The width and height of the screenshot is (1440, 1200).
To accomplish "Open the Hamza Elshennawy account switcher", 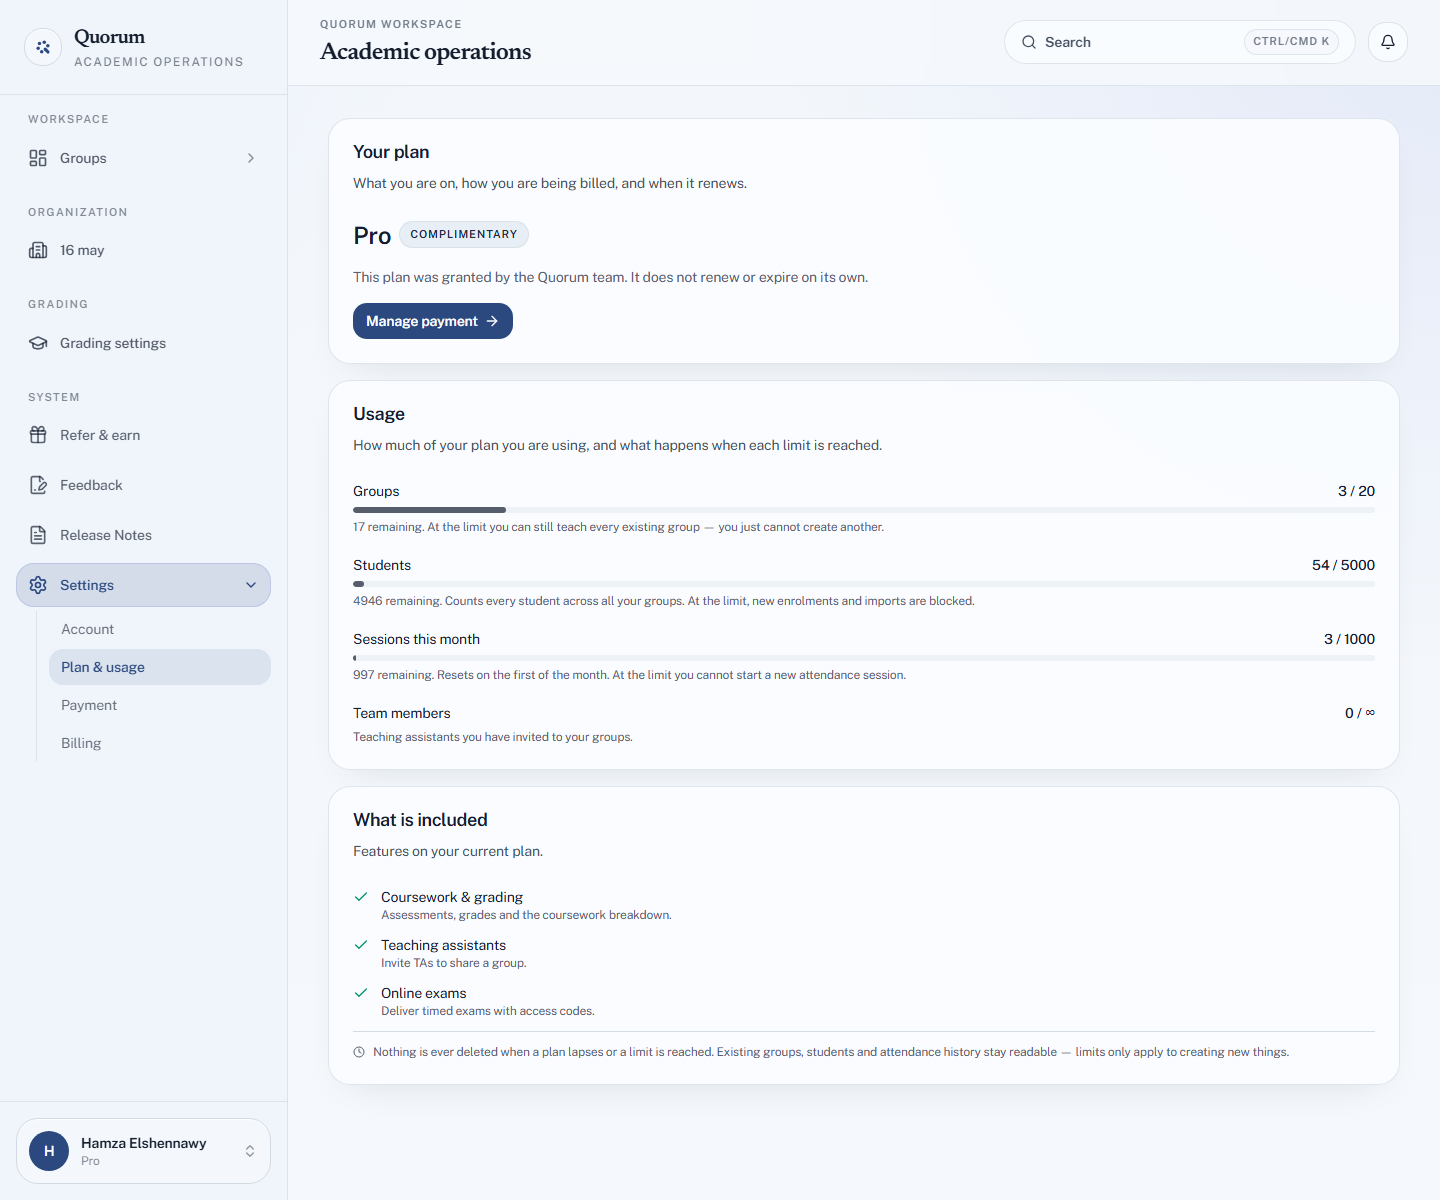I will click(143, 1151).
